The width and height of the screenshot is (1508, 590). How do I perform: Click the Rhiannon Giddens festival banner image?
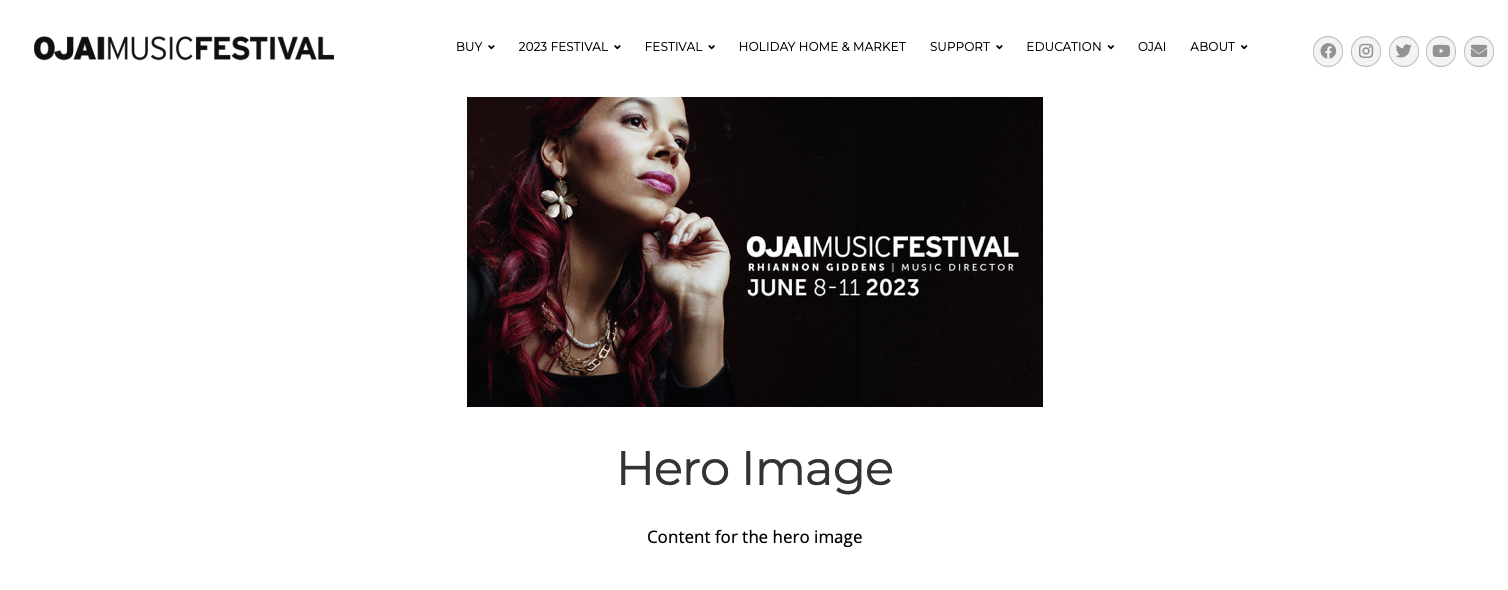click(755, 252)
